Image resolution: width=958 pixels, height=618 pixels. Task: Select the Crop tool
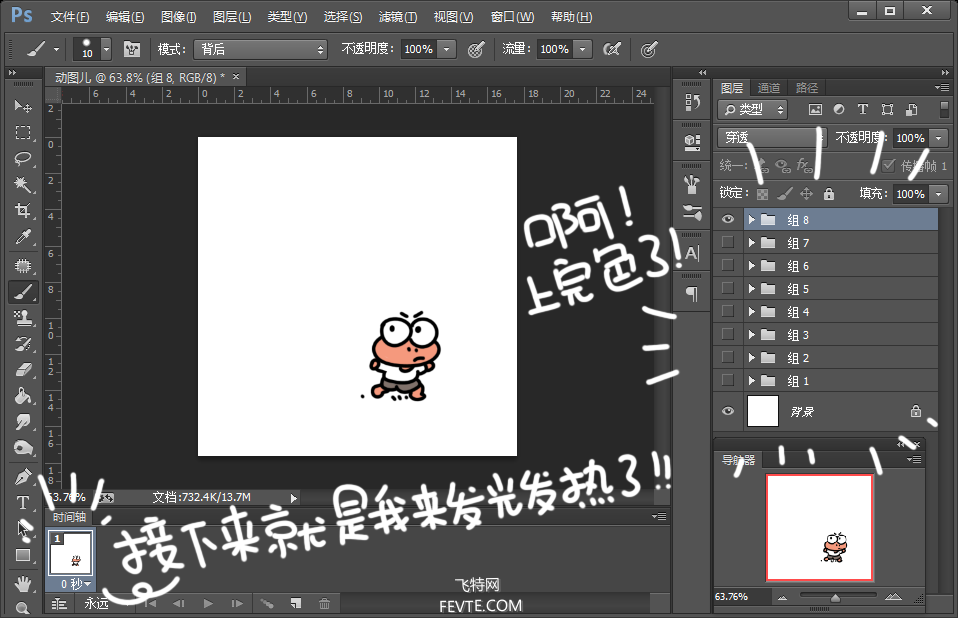(x=22, y=211)
